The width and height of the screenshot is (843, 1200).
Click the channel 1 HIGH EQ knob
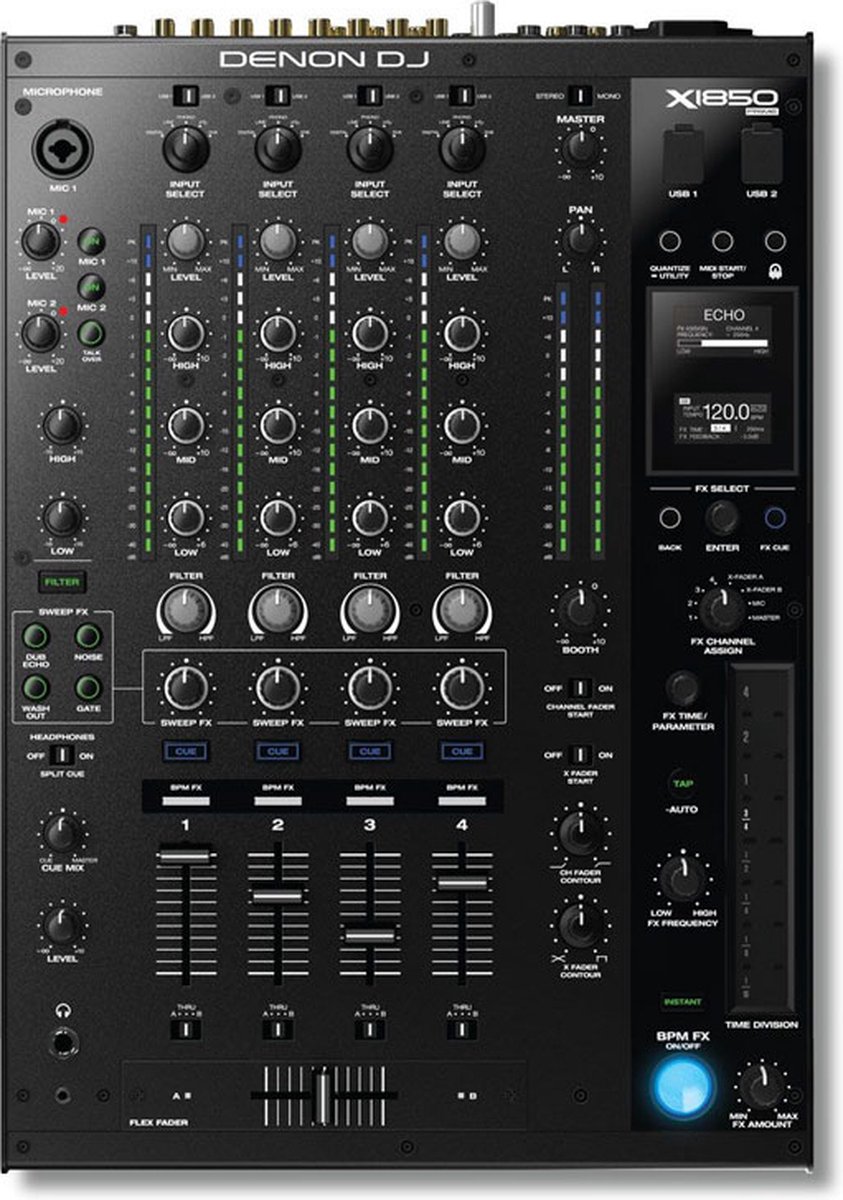pos(186,333)
